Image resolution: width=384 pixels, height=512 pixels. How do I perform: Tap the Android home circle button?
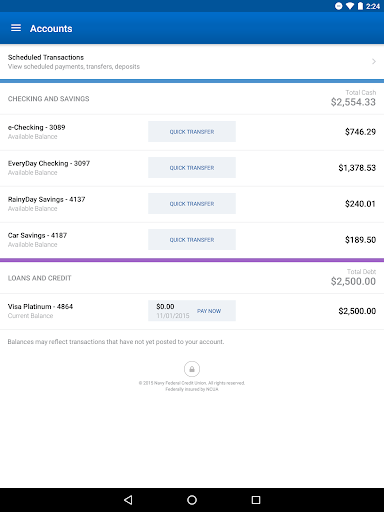coord(192,500)
